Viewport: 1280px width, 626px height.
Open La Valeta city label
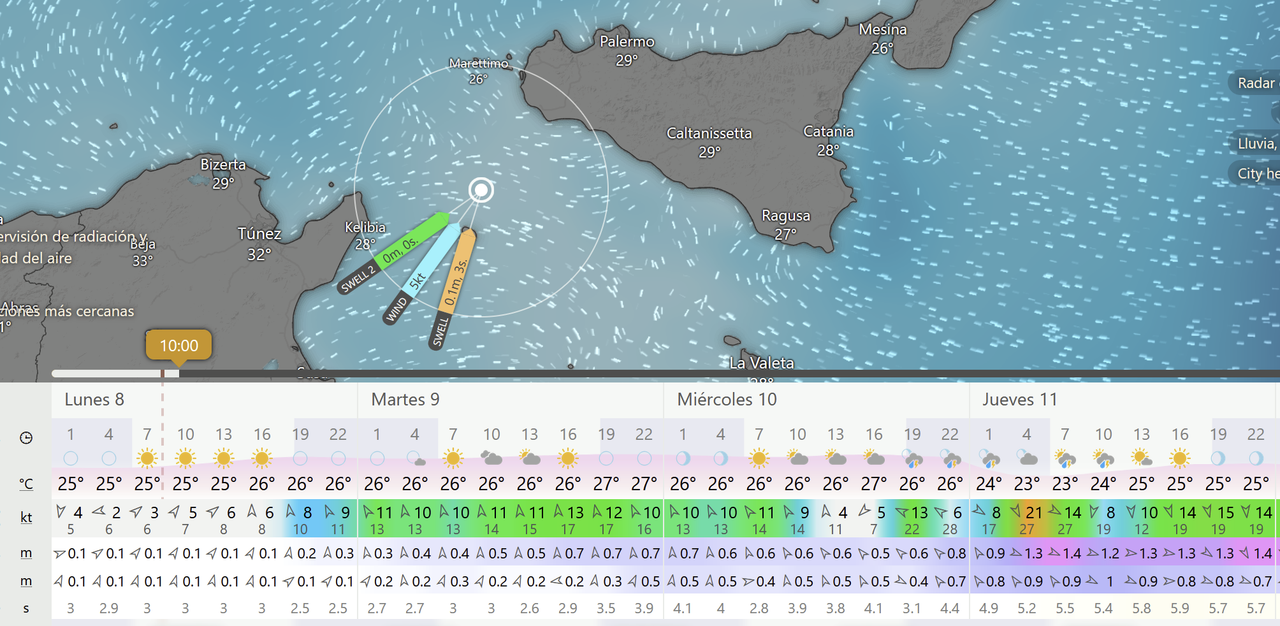762,362
